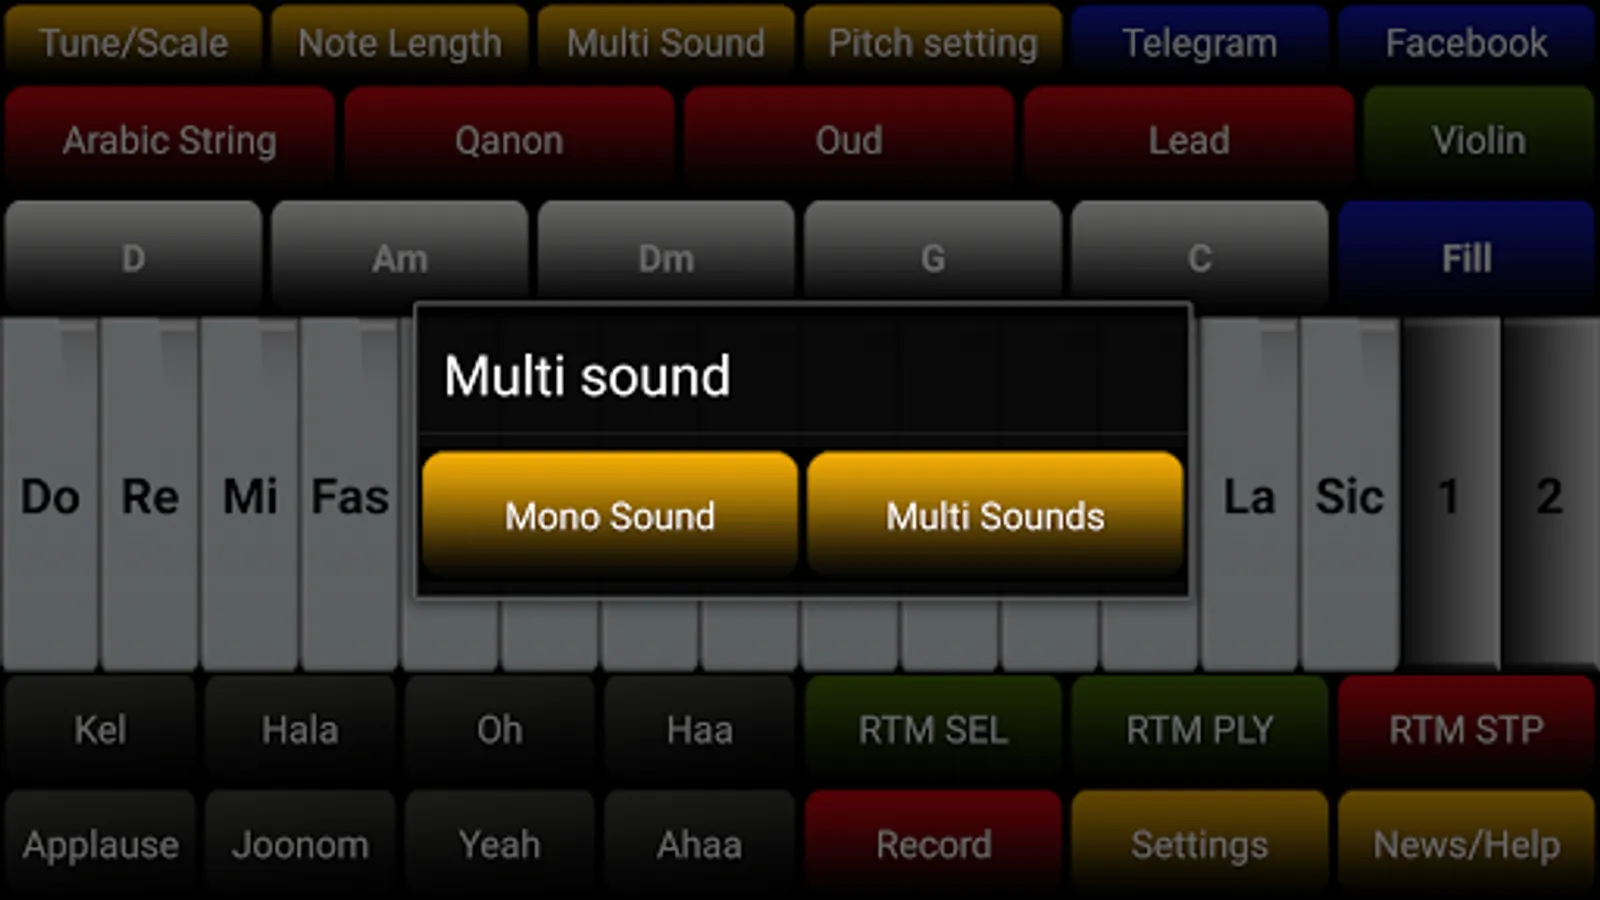Start rhythm with RTM PLY
This screenshot has height=900, width=1600.
pyautogui.click(x=1200, y=730)
